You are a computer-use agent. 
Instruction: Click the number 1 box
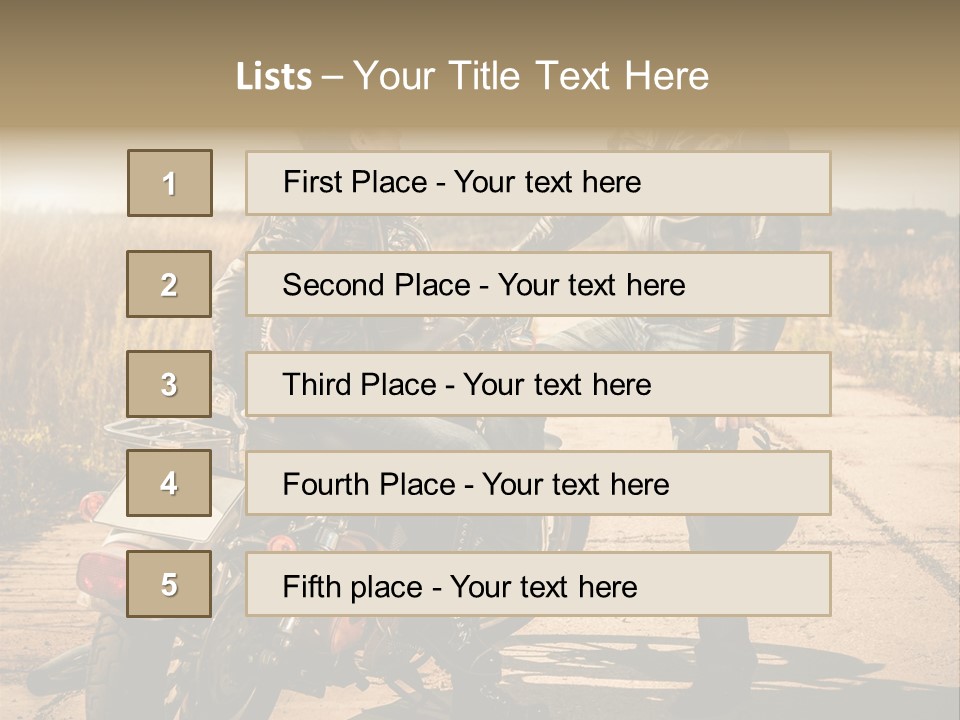(x=169, y=183)
